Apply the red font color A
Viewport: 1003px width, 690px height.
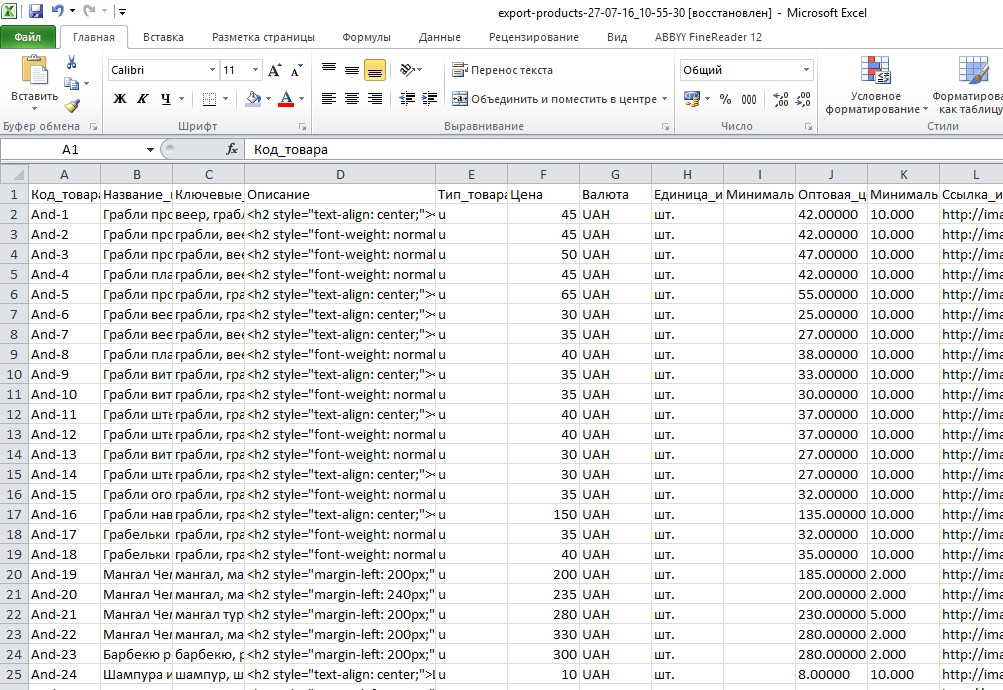(x=287, y=98)
